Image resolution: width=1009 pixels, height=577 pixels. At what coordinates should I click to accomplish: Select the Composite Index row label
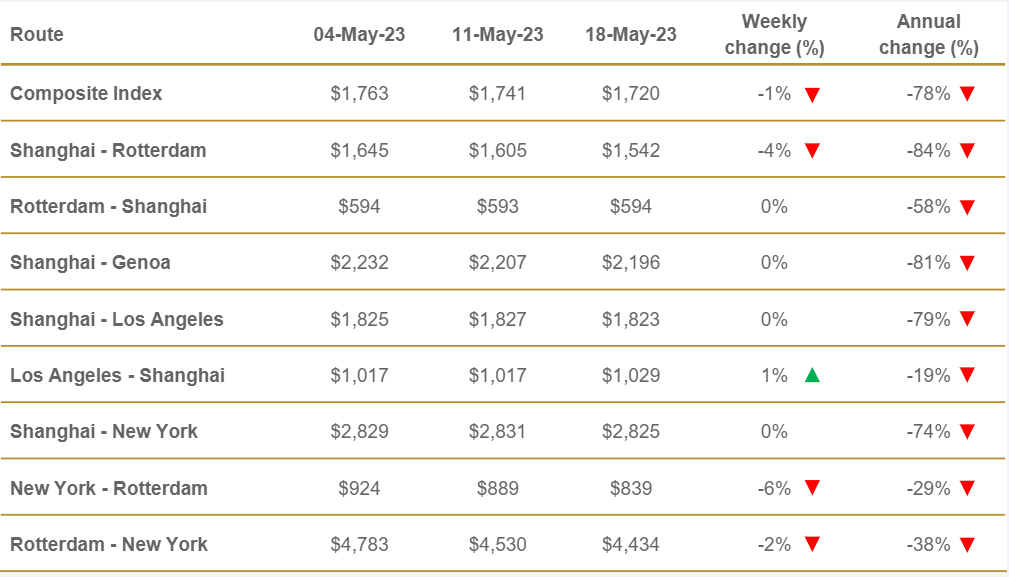click(x=86, y=94)
